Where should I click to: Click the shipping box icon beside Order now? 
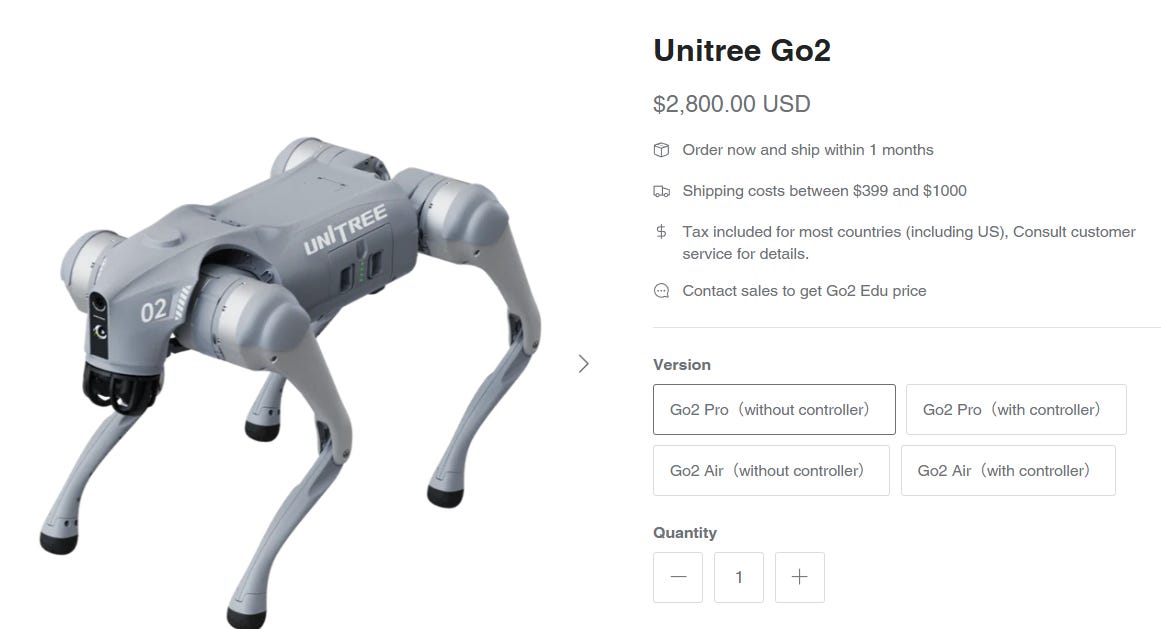click(x=661, y=149)
